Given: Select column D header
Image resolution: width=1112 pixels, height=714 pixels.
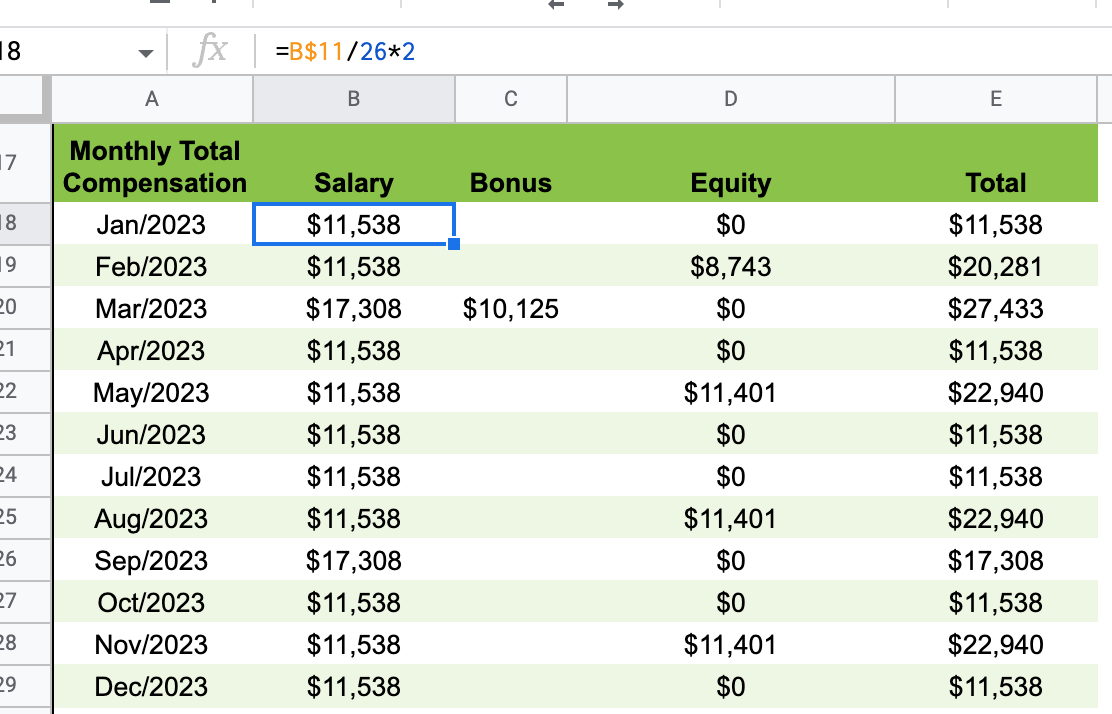Looking at the screenshot, I should click(730, 99).
